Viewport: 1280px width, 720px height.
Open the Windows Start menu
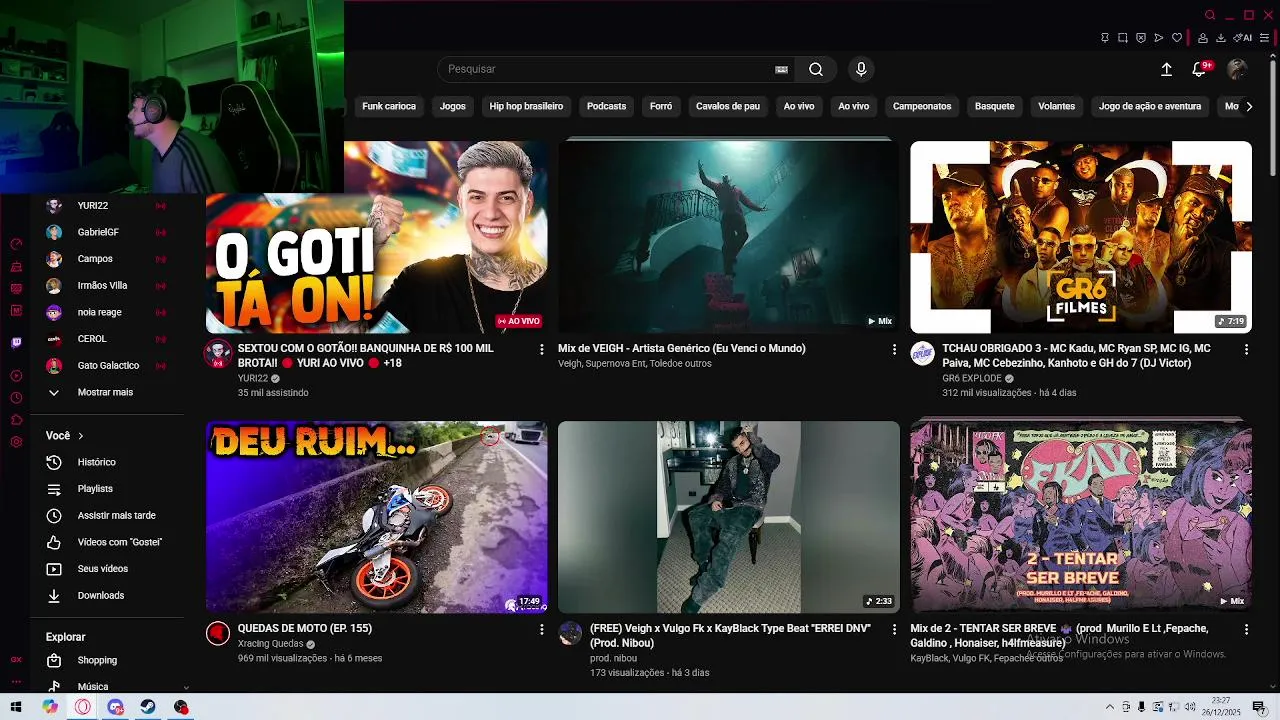click(17, 707)
